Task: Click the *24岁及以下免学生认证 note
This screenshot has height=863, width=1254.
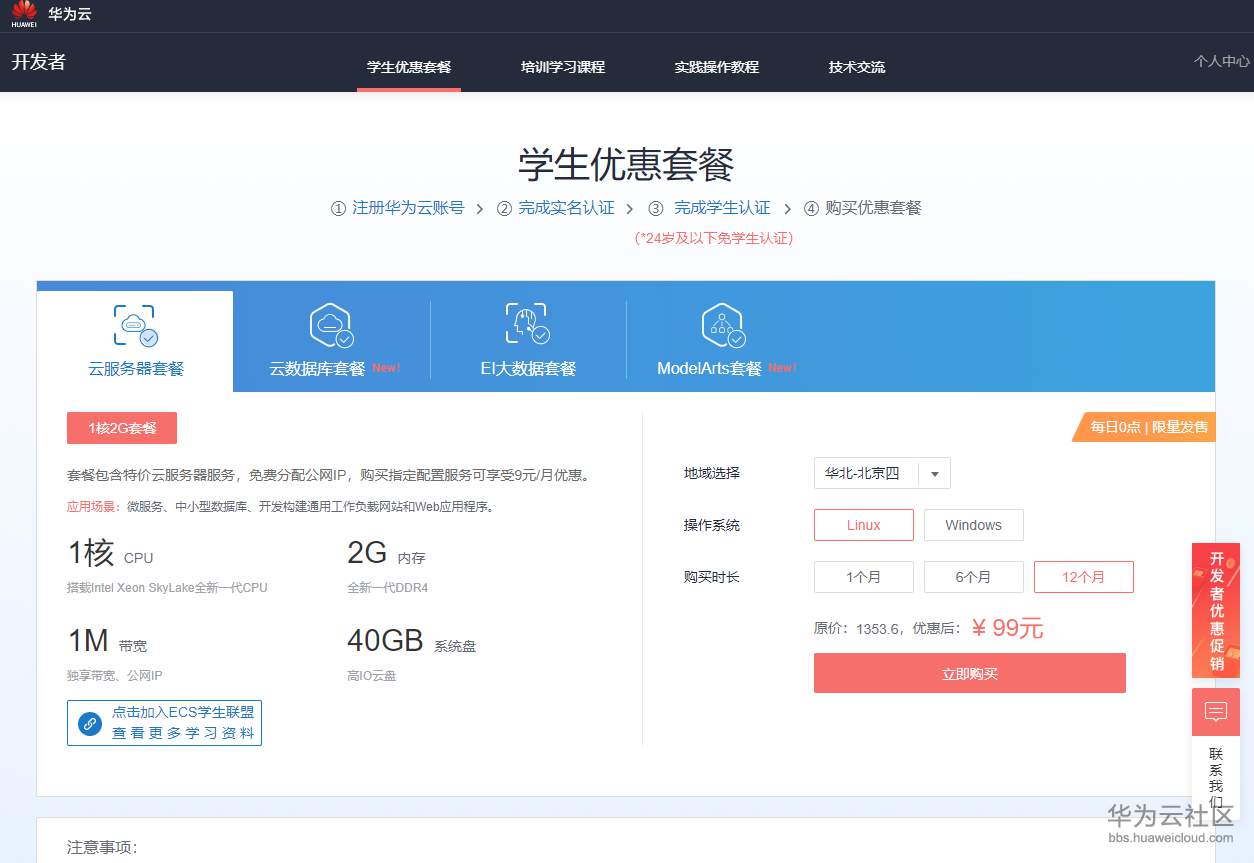Action: tap(713, 238)
